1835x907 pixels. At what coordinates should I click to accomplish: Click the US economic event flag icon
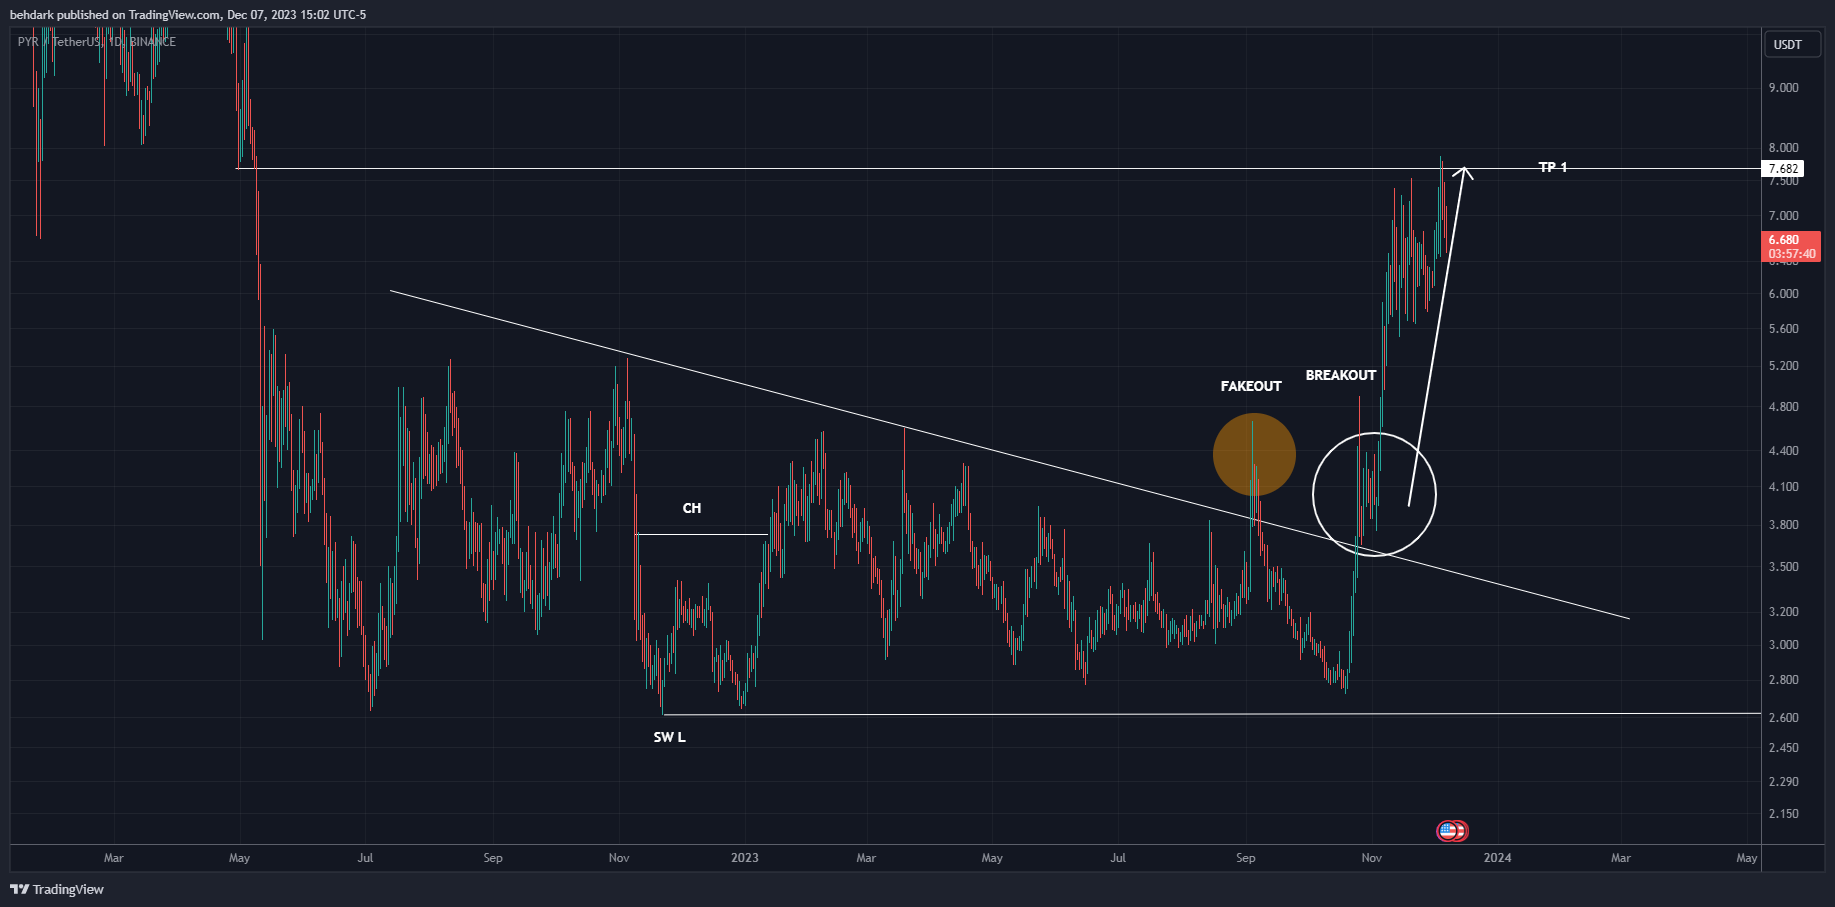point(1447,830)
